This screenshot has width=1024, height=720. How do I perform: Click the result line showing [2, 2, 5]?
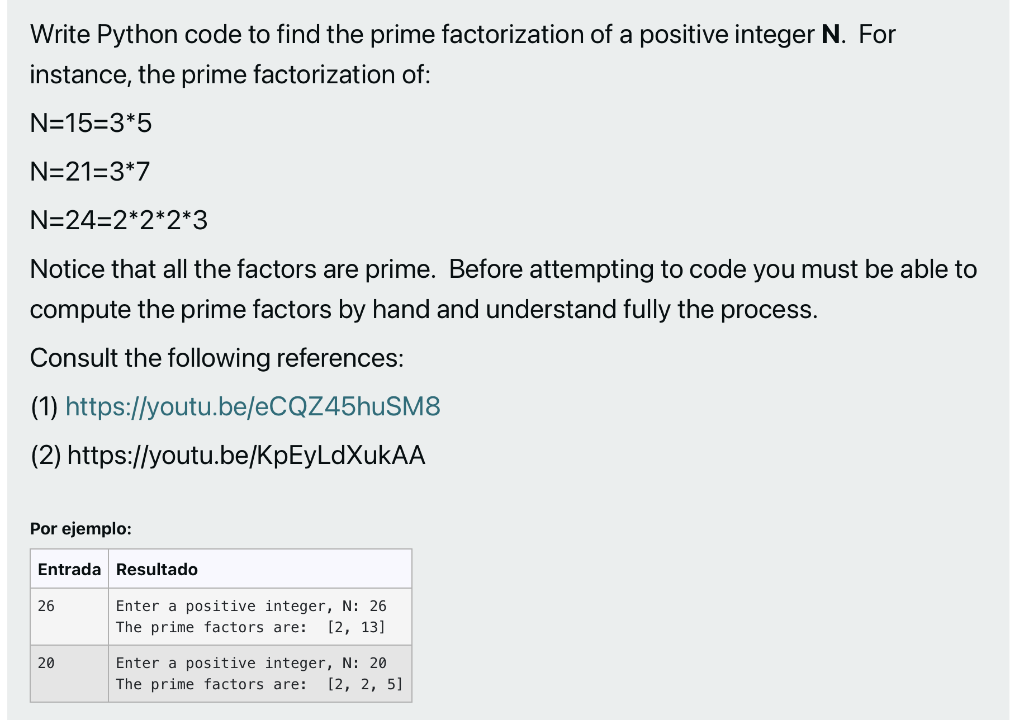click(259, 684)
